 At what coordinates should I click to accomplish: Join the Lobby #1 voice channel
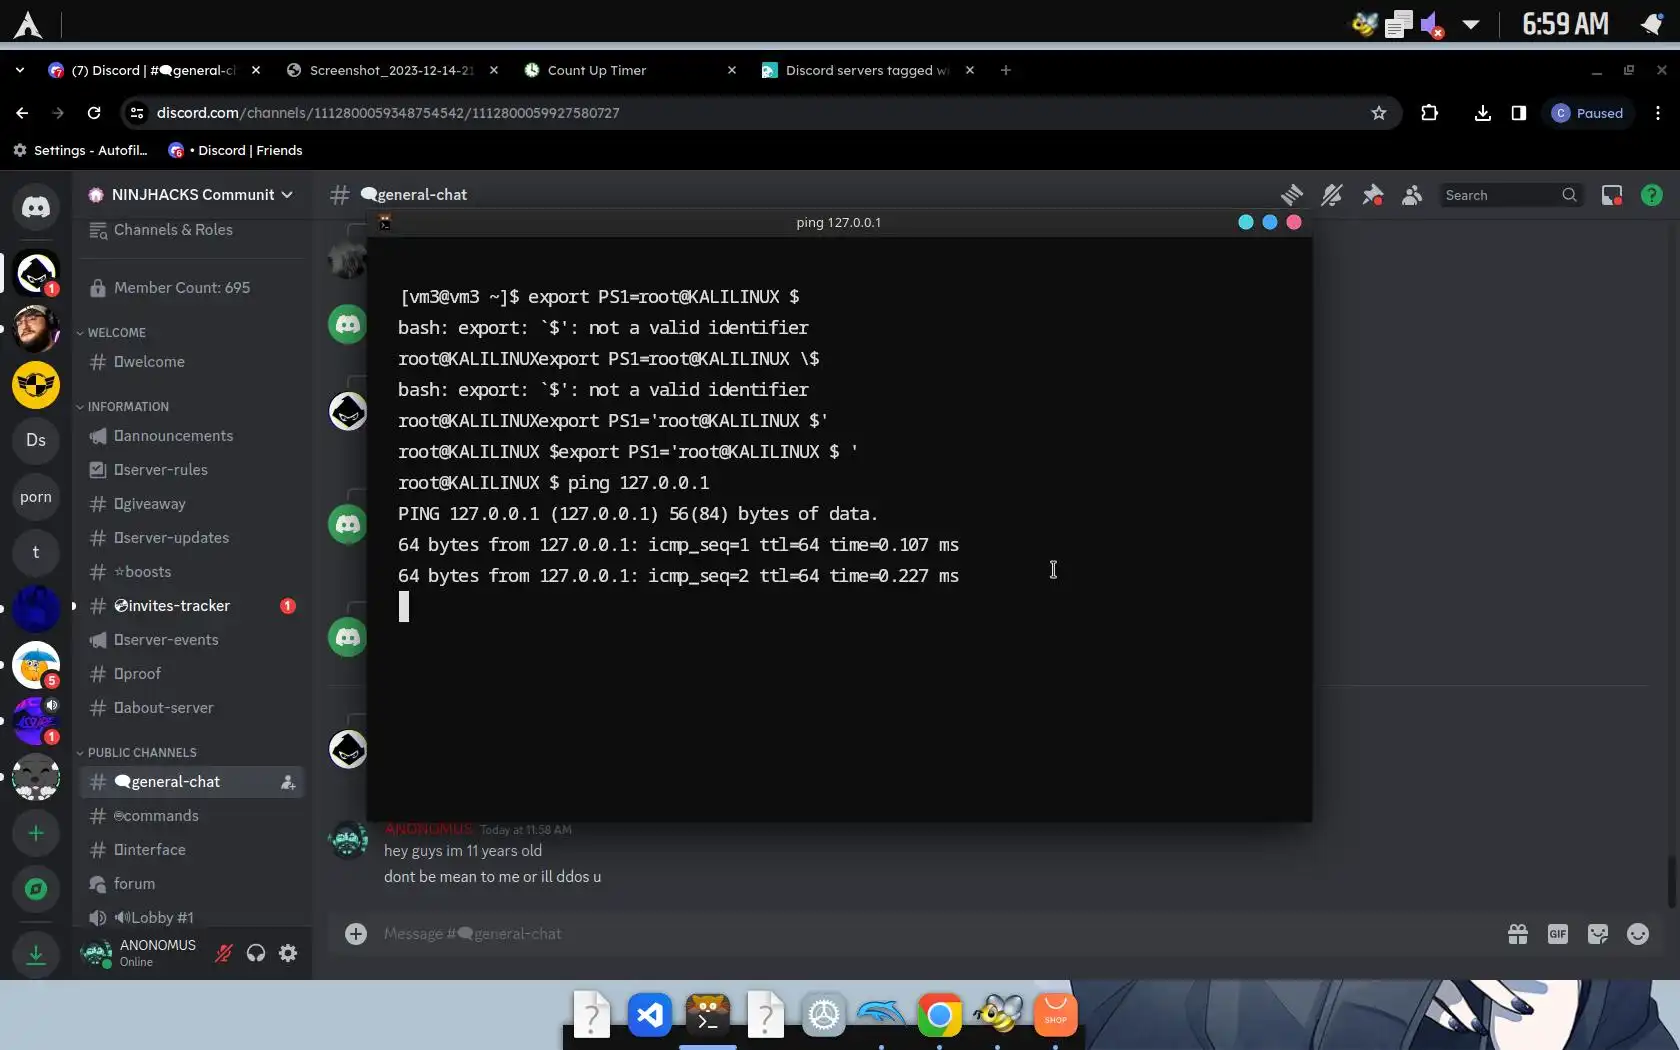click(x=192, y=918)
